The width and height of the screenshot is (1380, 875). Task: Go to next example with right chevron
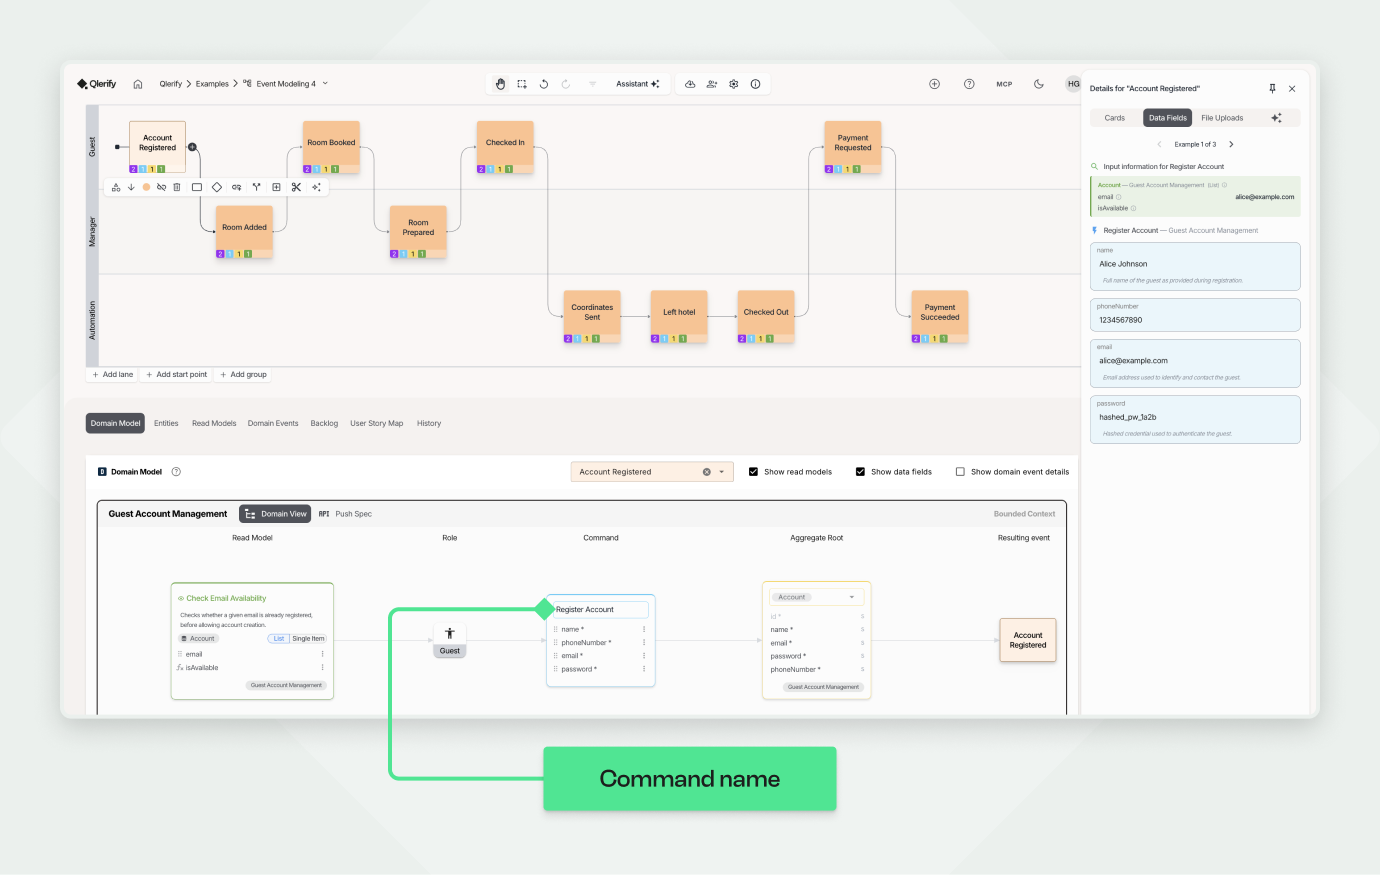[x=1231, y=144]
